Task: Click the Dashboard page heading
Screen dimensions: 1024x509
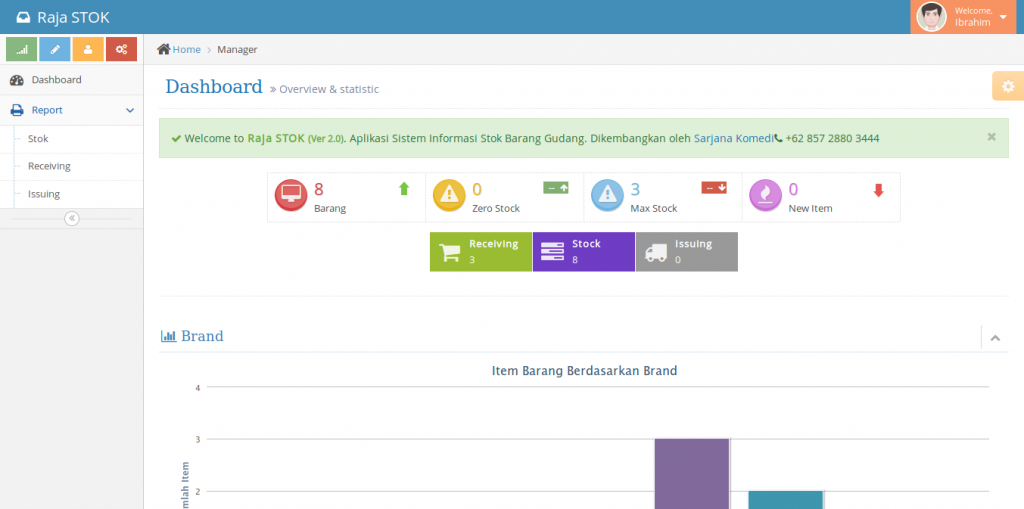Action: 214,86
